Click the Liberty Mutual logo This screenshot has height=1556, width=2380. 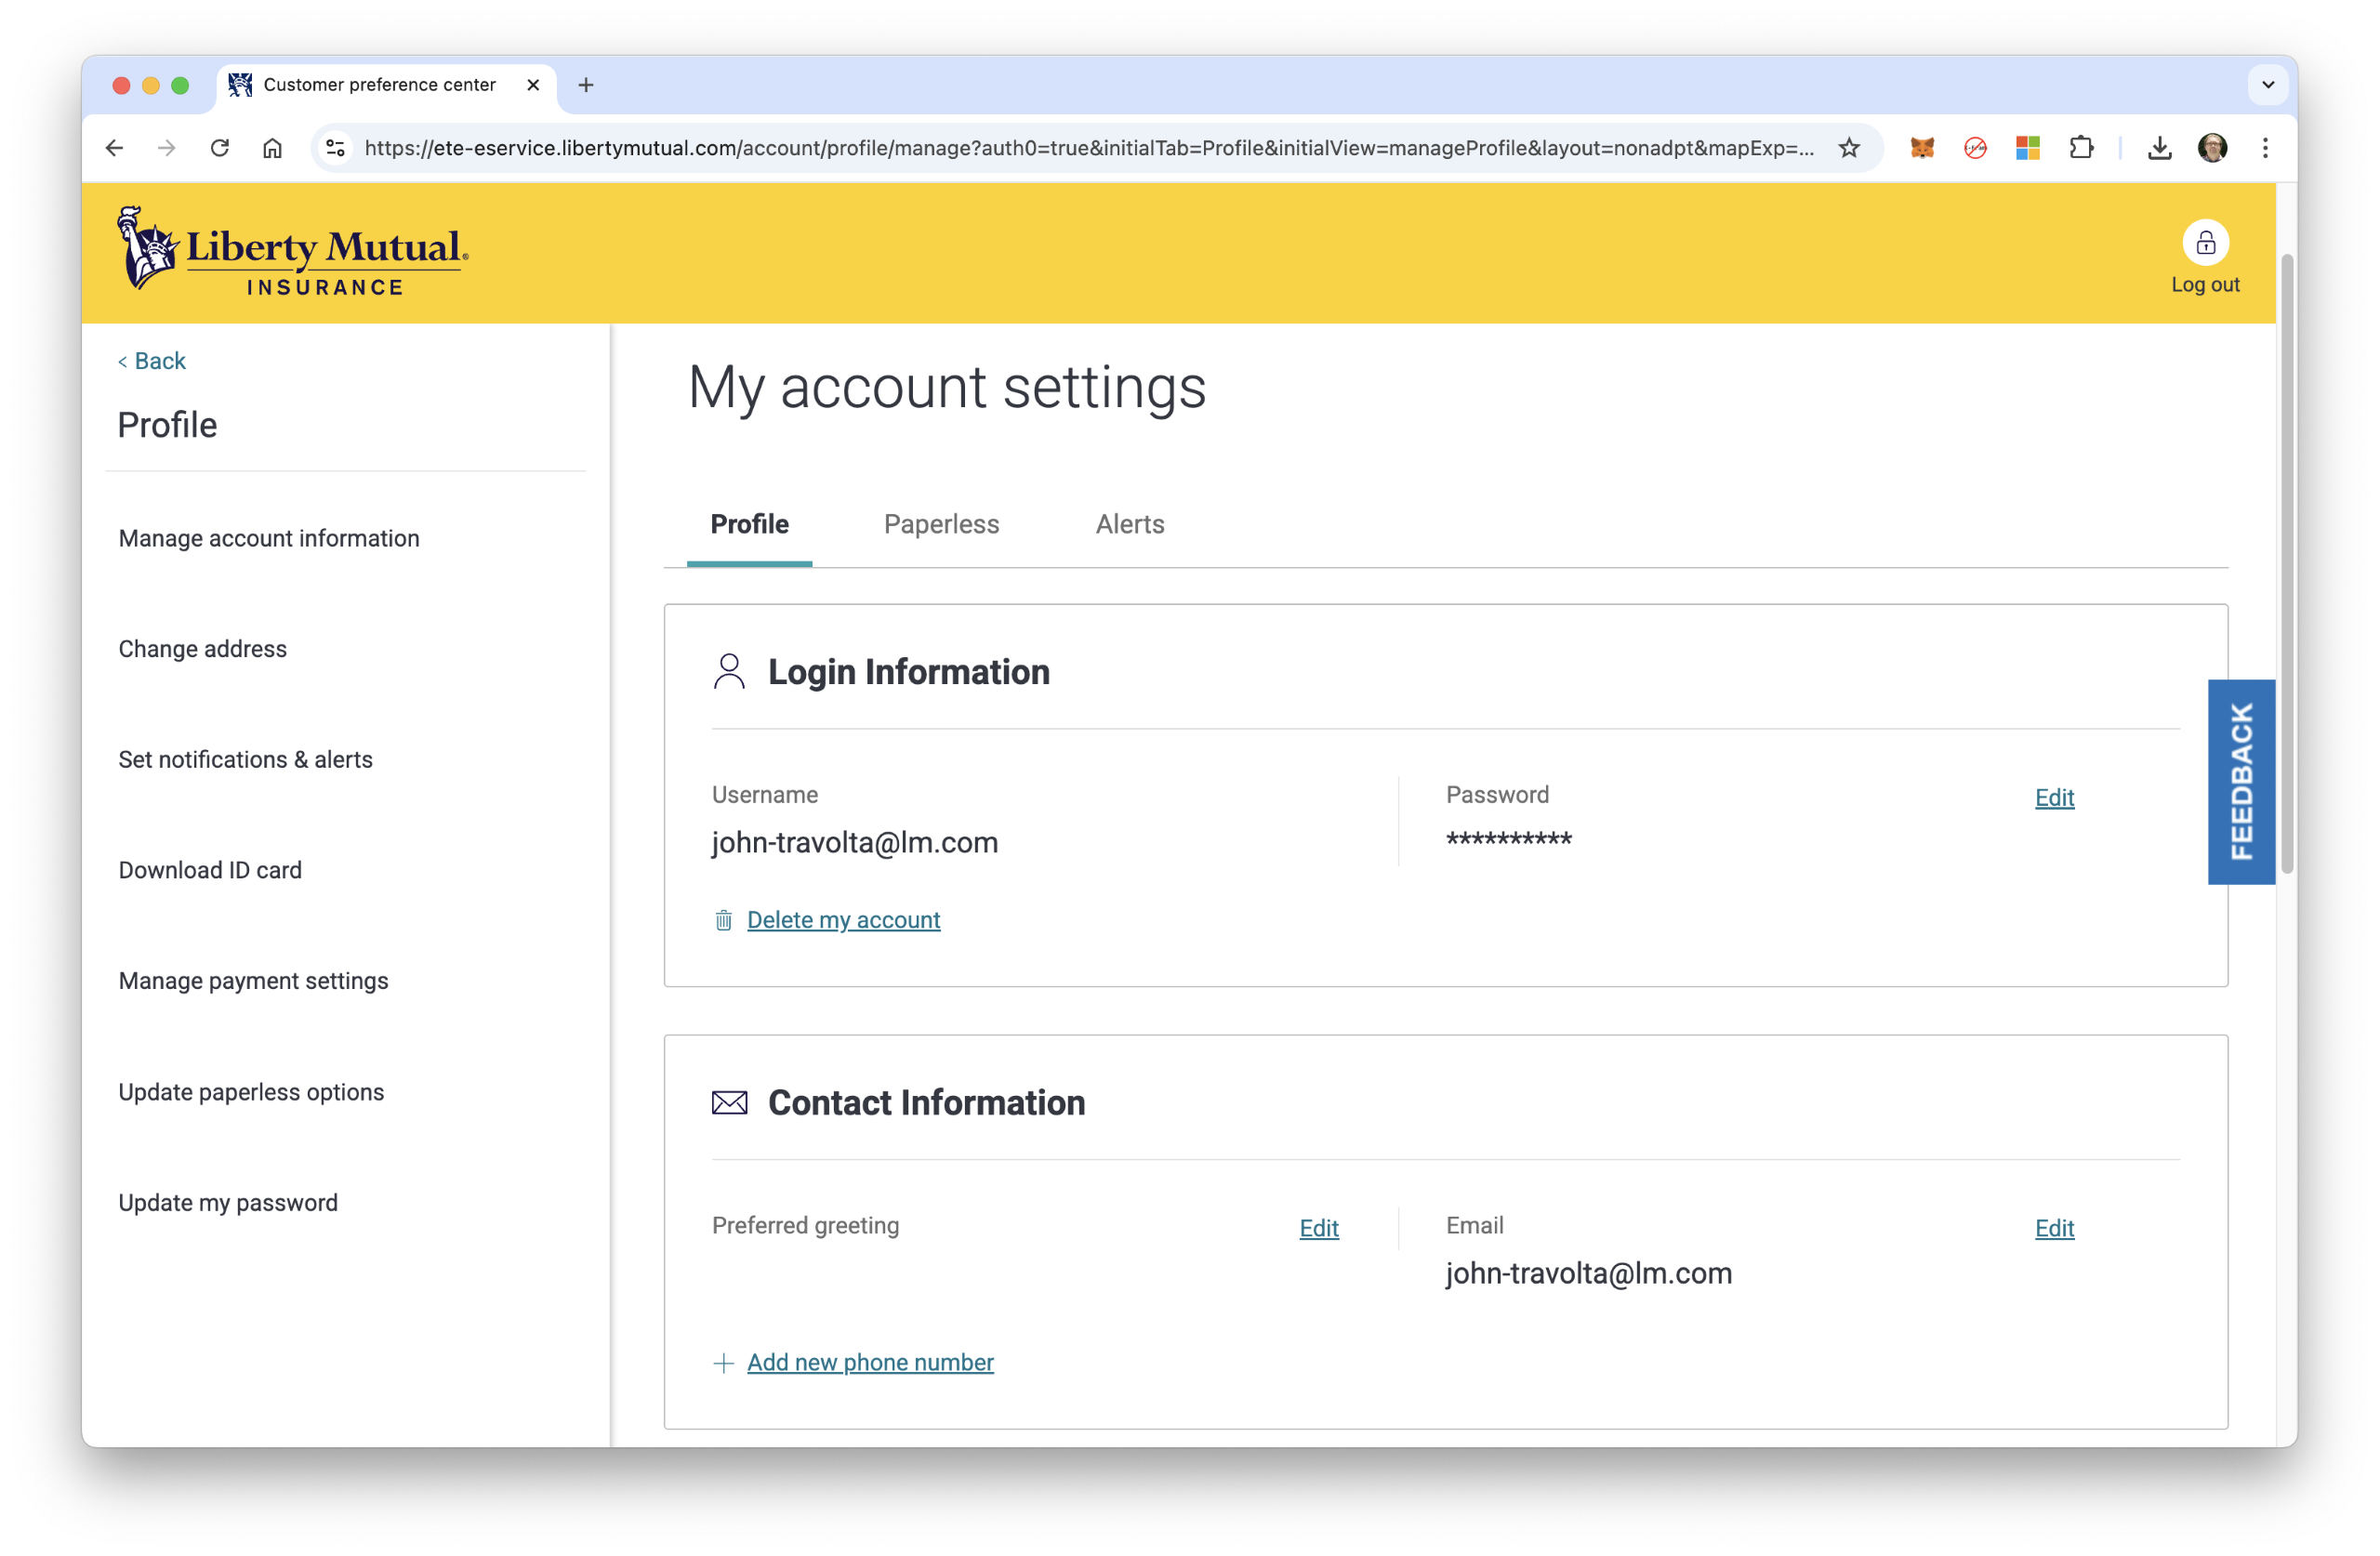[293, 252]
